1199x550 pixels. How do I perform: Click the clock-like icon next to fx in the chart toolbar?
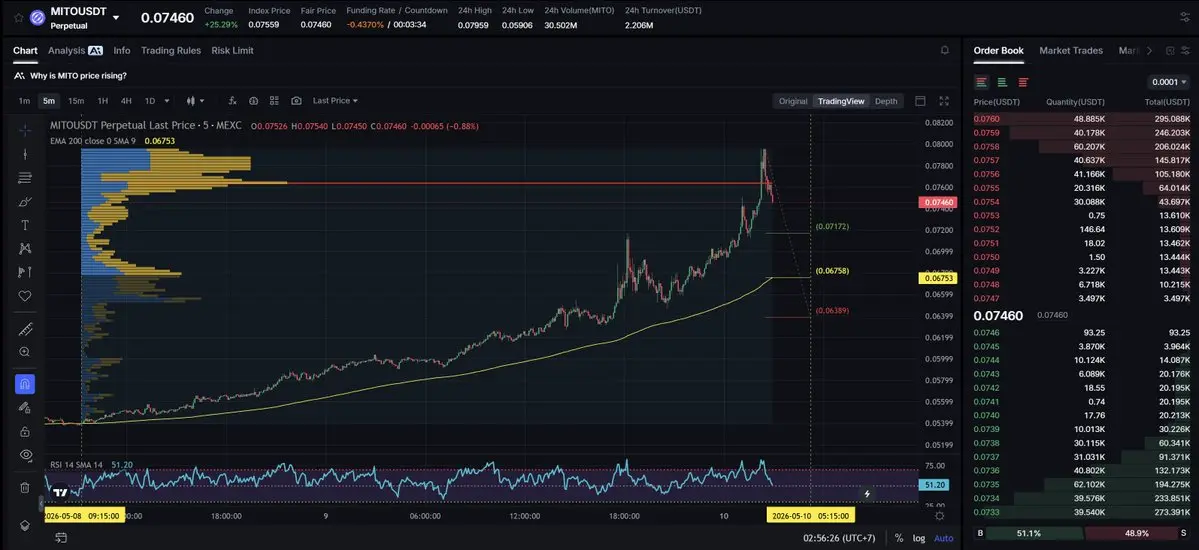[253, 101]
